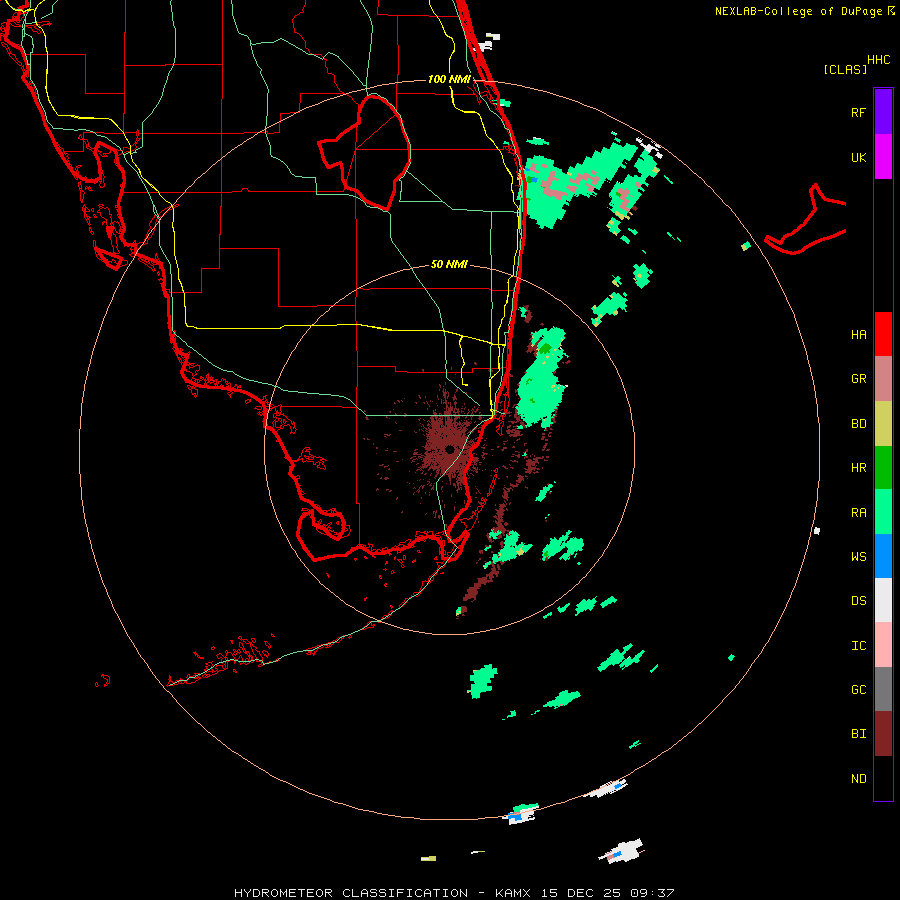
Task: Click the 100 NMI range ring label
Action: click(449, 79)
